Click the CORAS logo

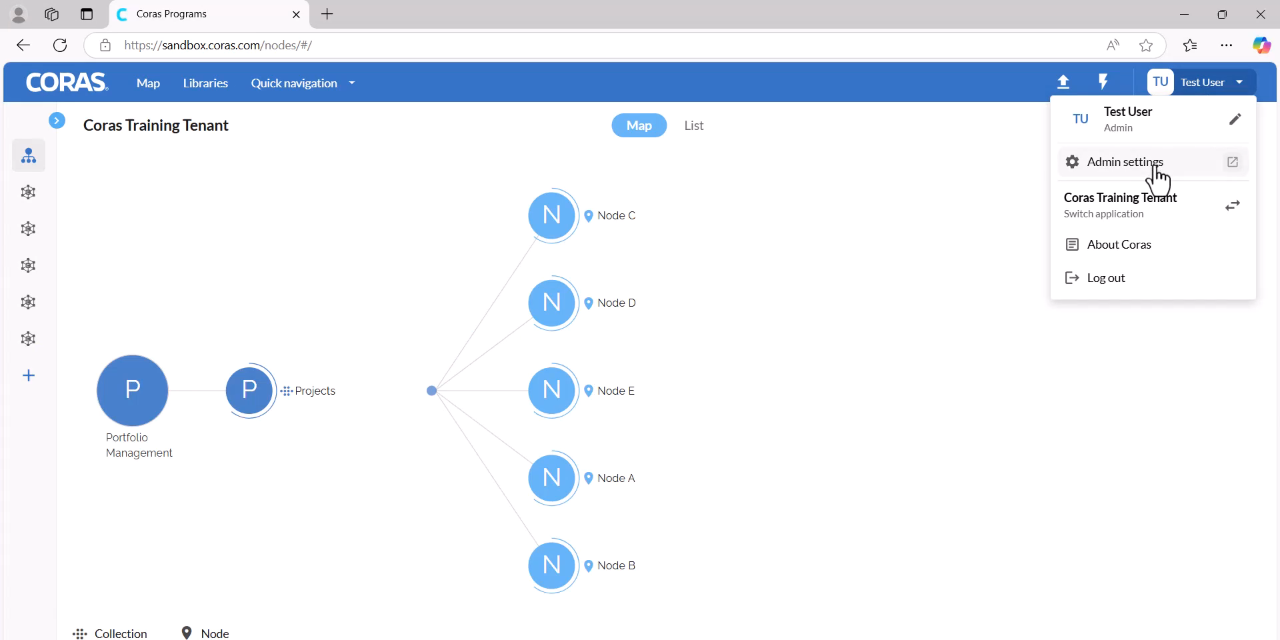click(x=67, y=83)
